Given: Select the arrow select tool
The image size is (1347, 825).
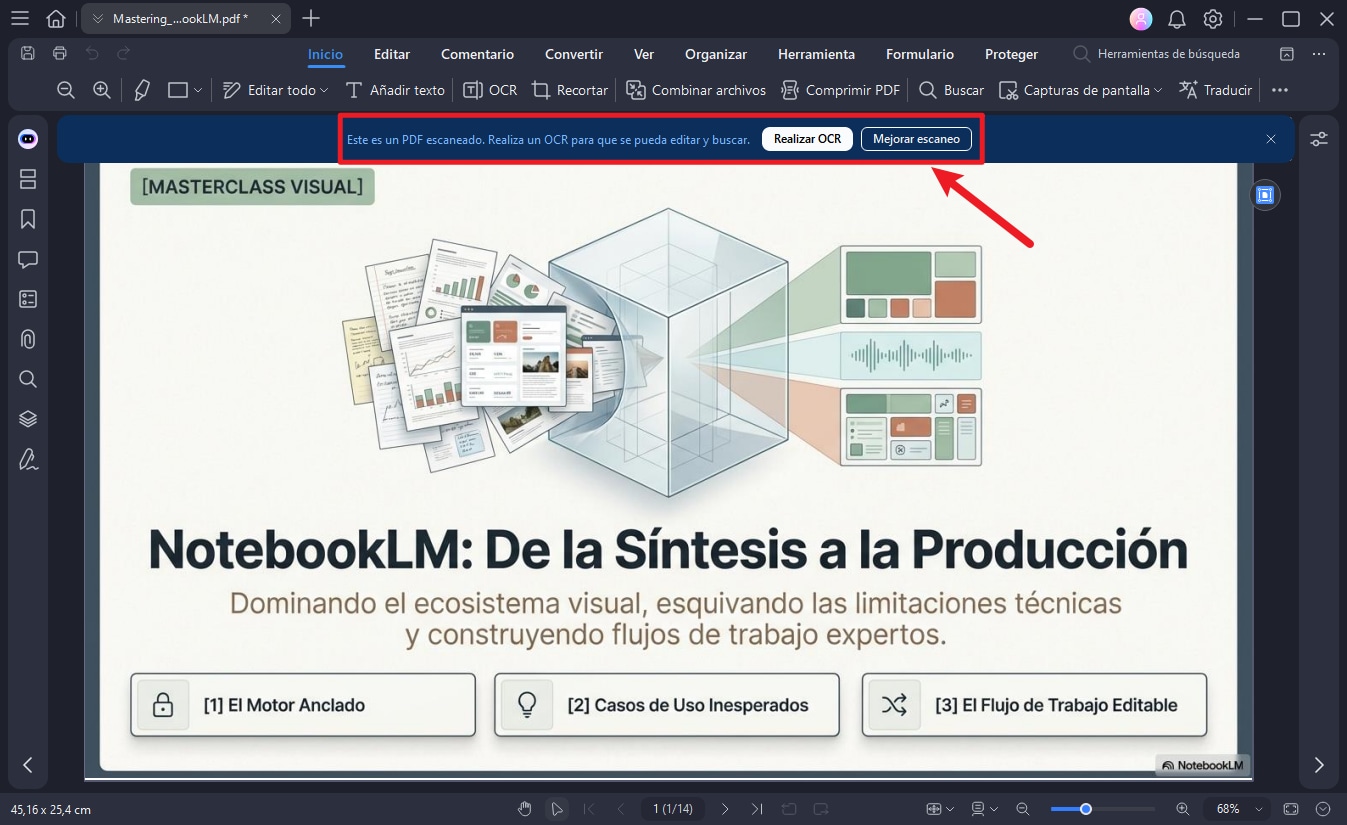Looking at the screenshot, I should pos(557,808).
